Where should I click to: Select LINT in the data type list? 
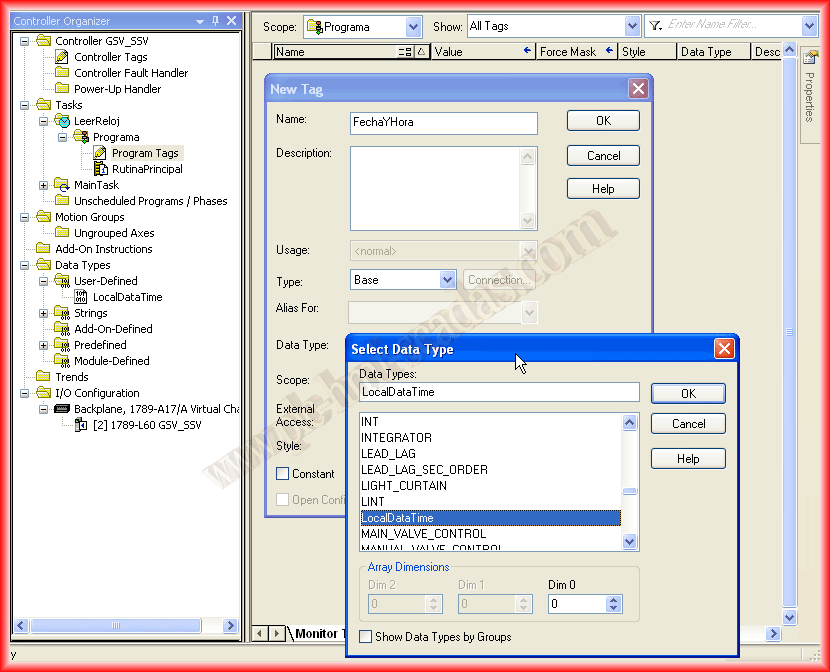[x=373, y=502]
